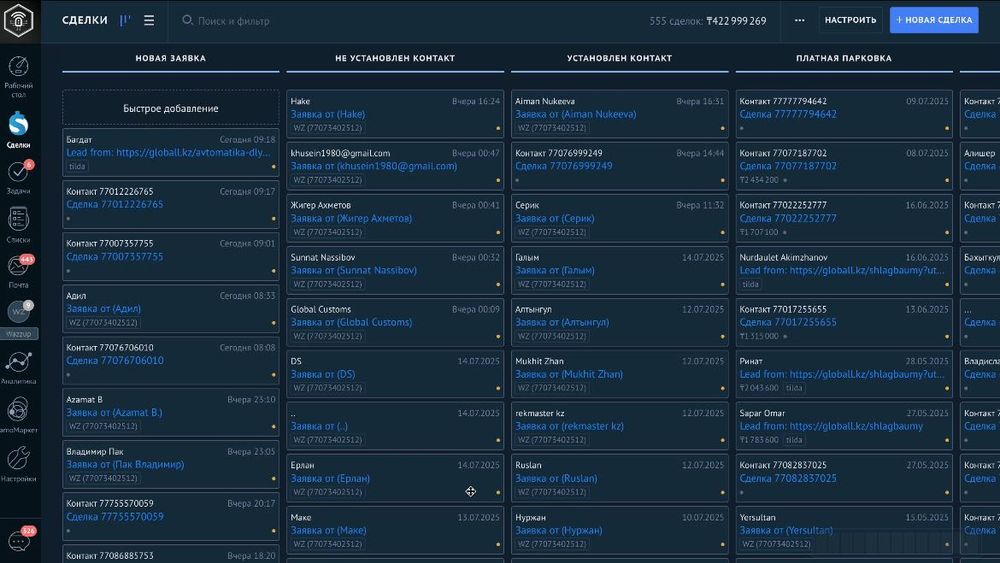The height and width of the screenshot is (563, 1000).
Task: Open deal Сделка 77076999249
Action: [x=564, y=166]
